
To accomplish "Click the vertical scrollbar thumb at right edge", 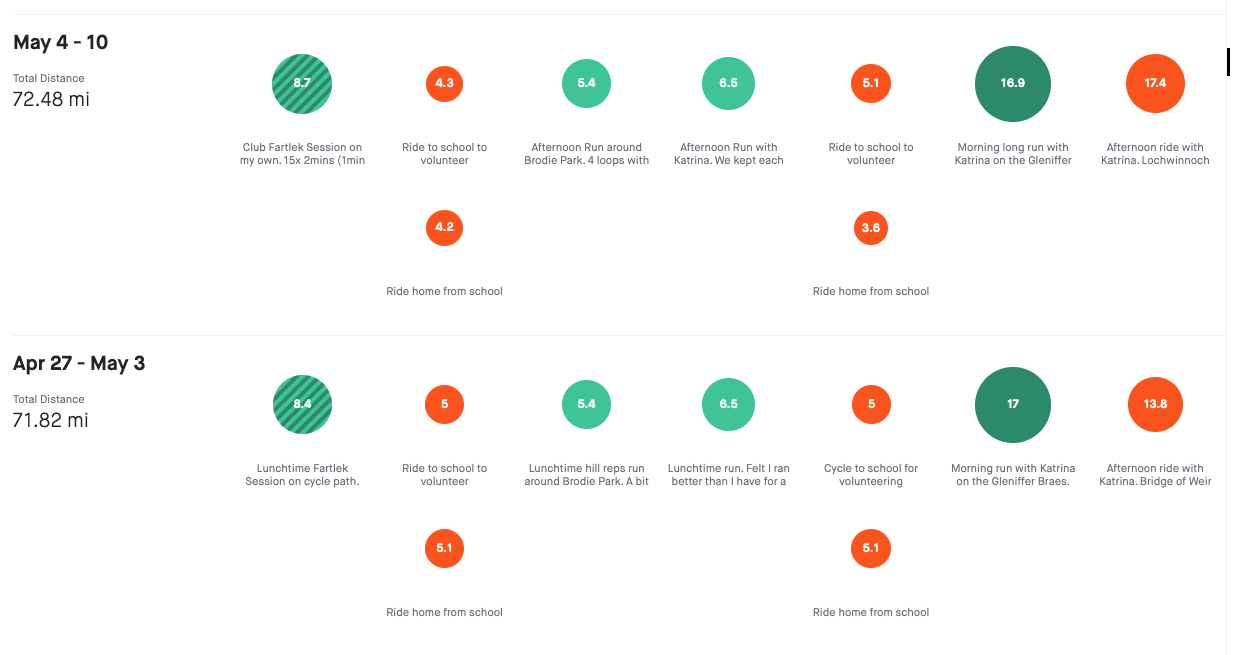I will pos(1228,61).
